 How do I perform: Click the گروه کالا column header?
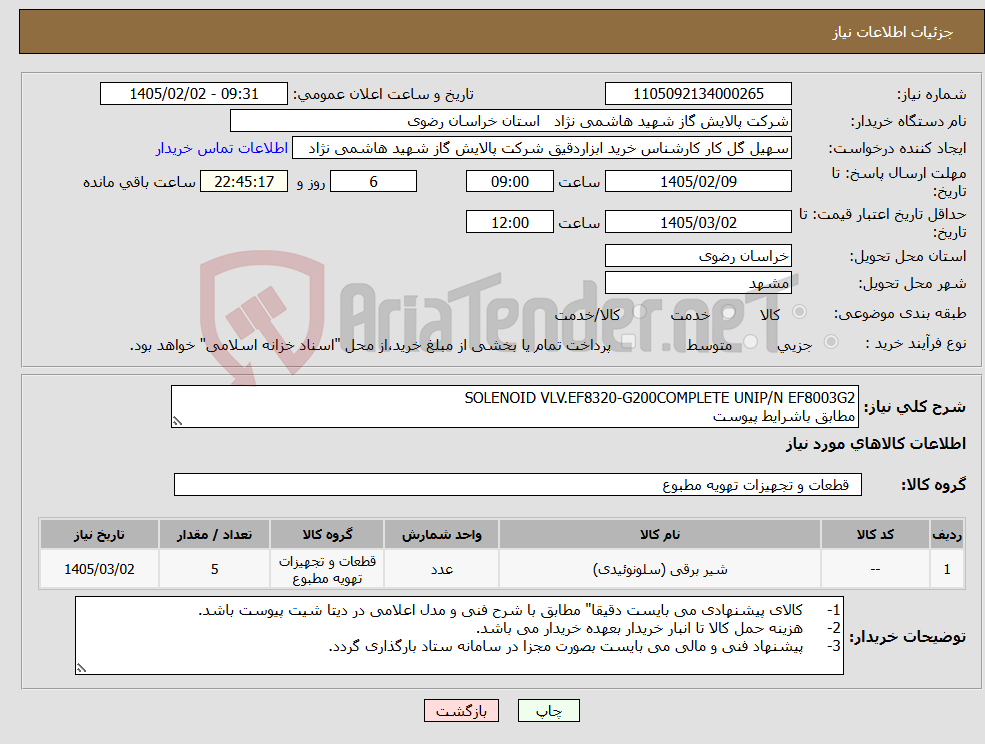click(327, 534)
